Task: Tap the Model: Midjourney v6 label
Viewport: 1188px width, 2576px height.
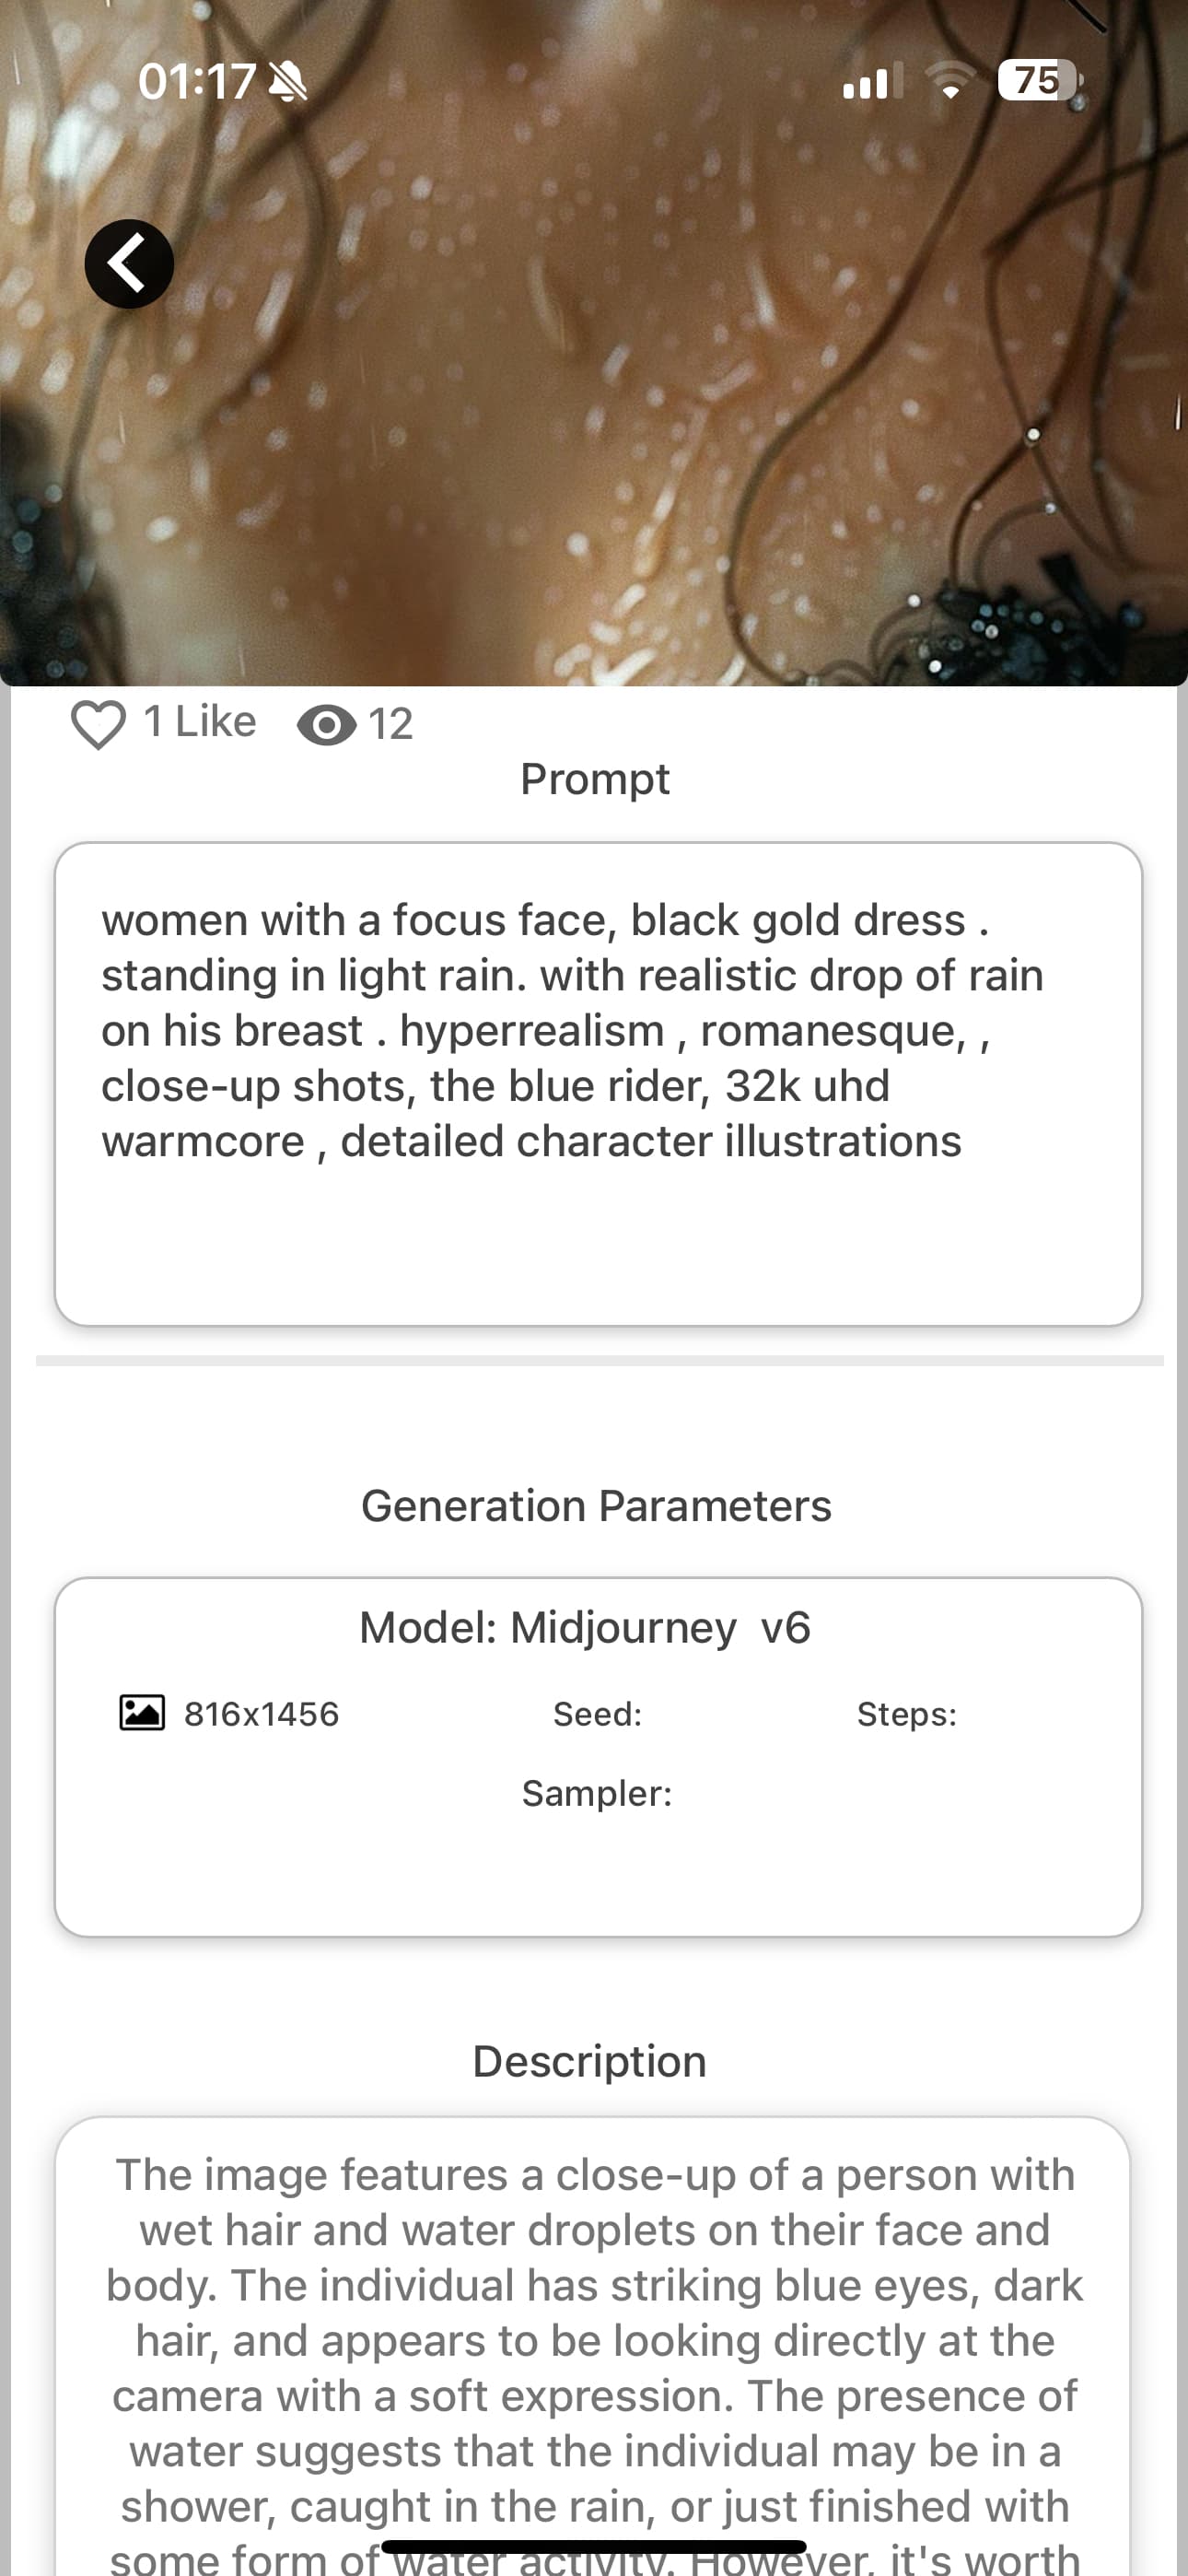Action: click(x=585, y=1628)
